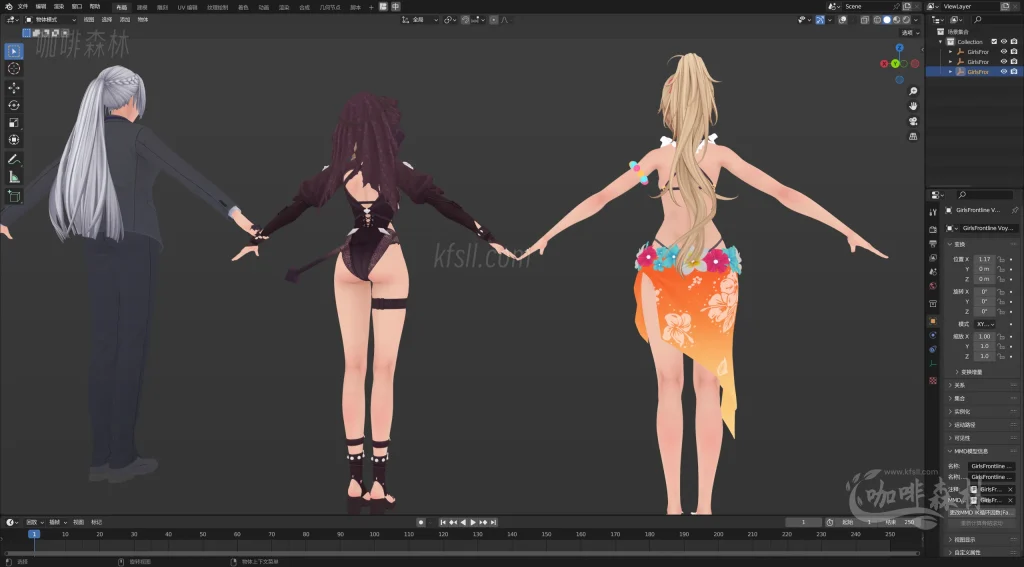Open the Object properties tab
The height and width of the screenshot is (567, 1024).
point(933,321)
